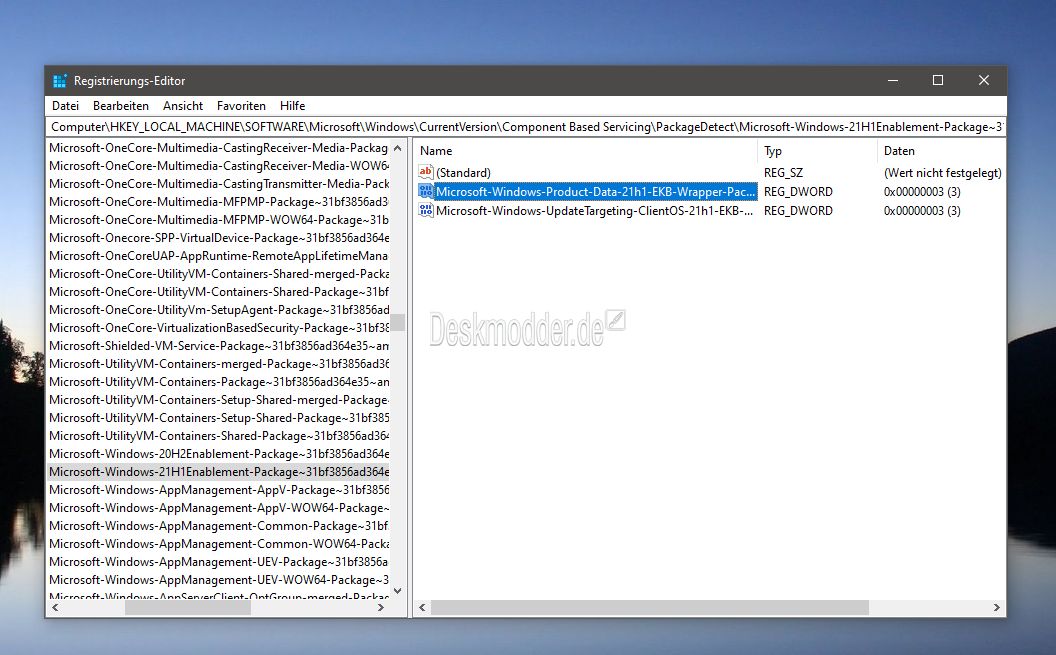The width and height of the screenshot is (1056, 655).
Task: Select Microsoft-Windows-AppManagement-Common-Package key
Action: [219, 526]
